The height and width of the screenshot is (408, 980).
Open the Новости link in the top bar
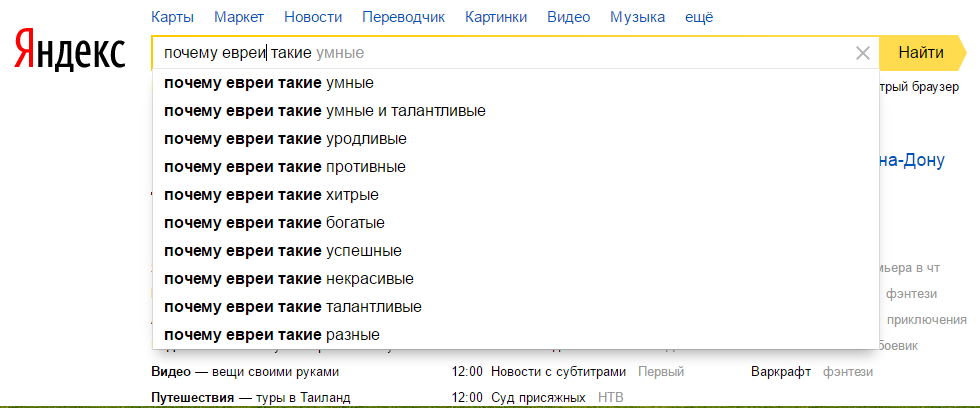coord(313,17)
